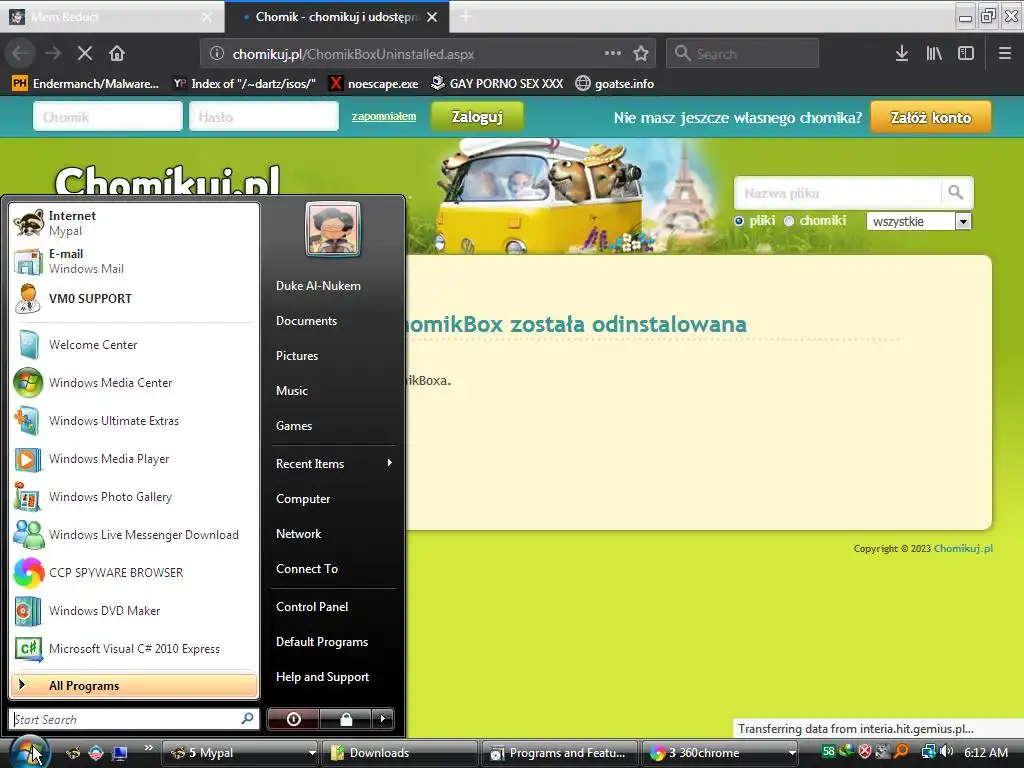Open the wszystkie dropdown

pyautogui.click(x=919, y=221)
